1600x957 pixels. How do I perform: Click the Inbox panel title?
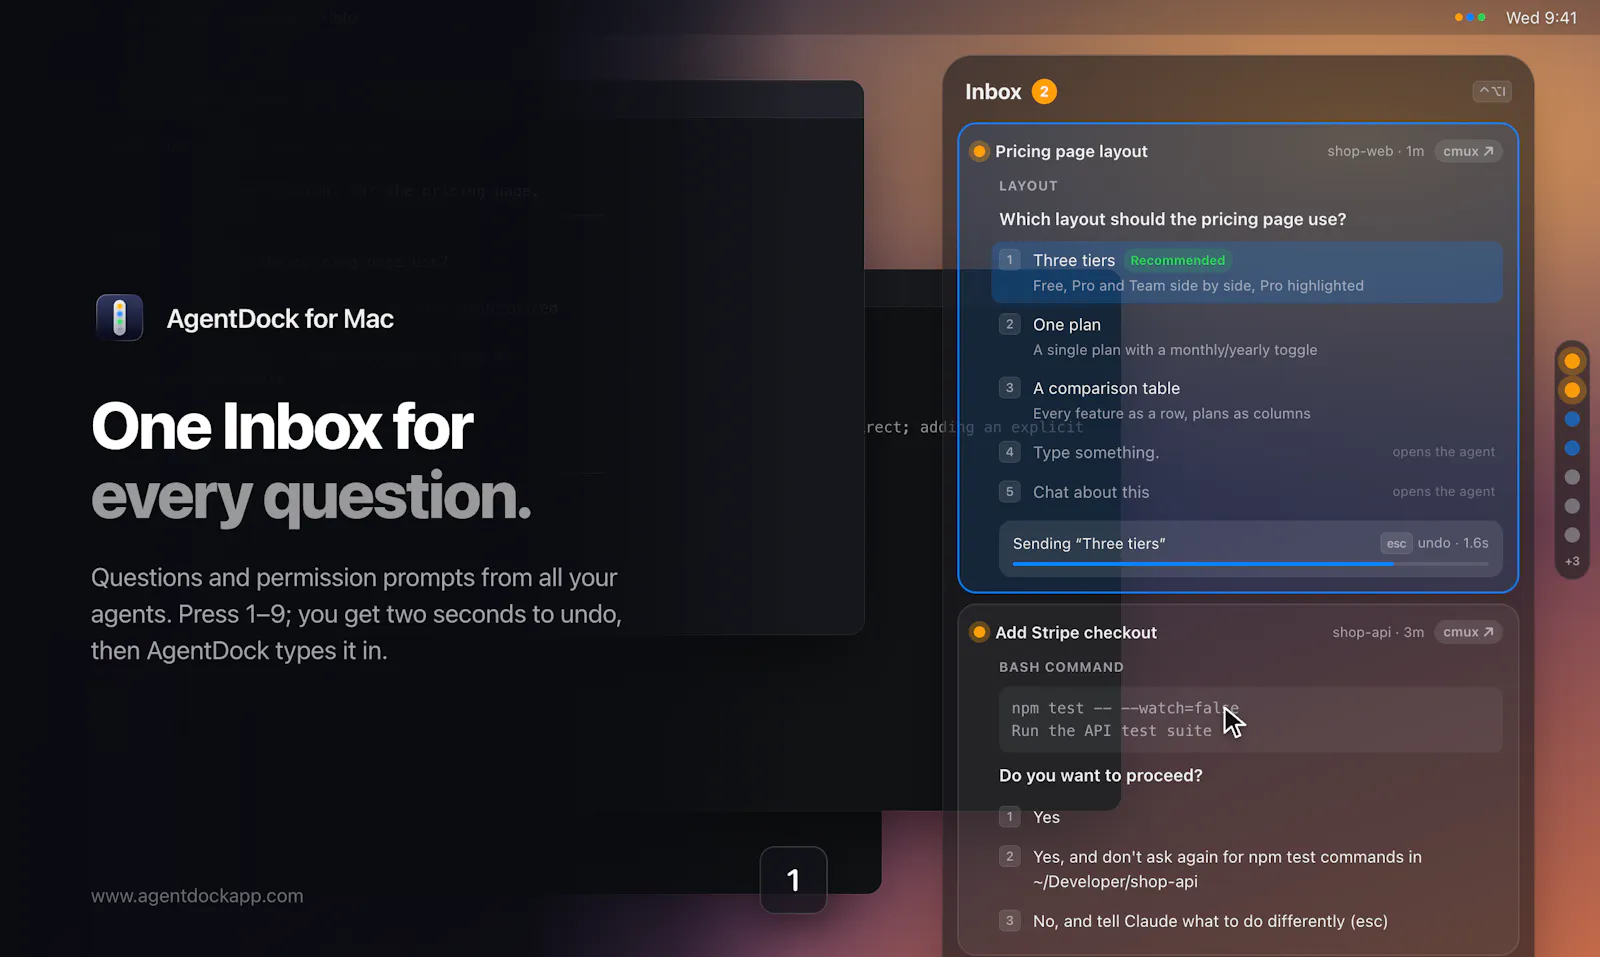(993, 92)
